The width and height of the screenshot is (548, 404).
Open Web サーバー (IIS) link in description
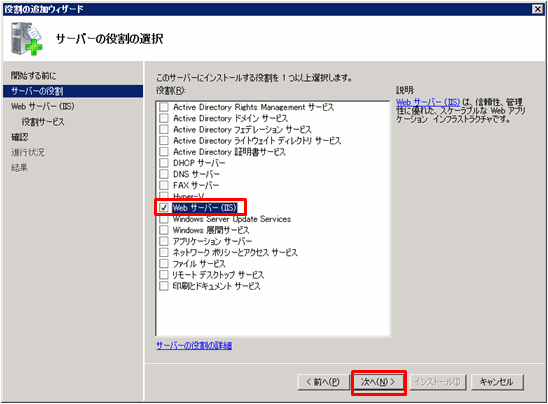pos(428,102)
